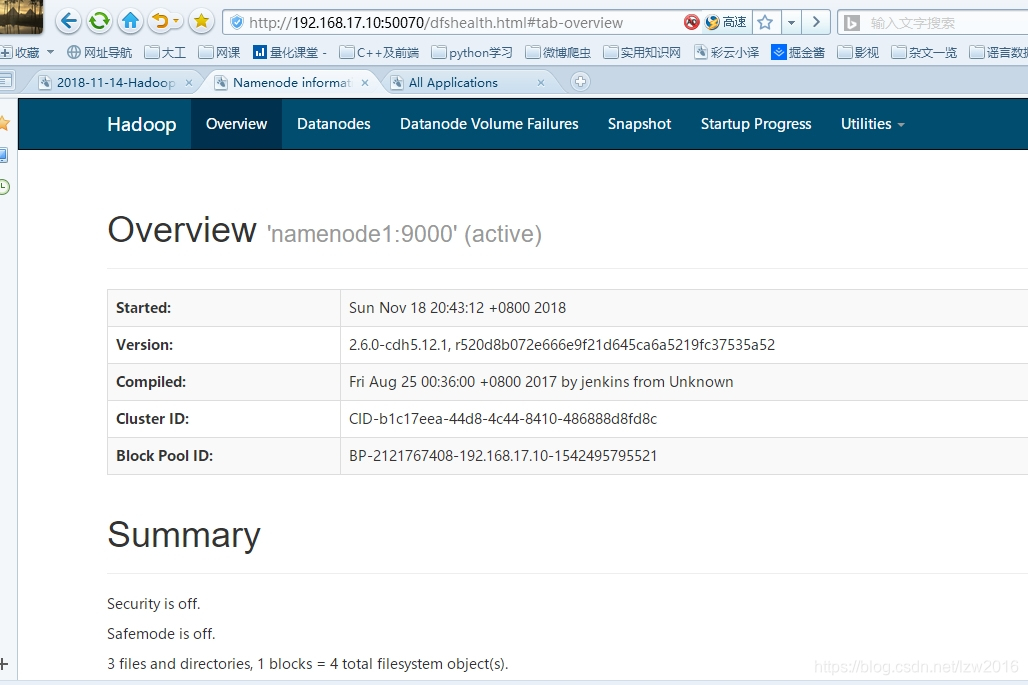Click the Bing search engine icon
The width and height of the screenshot is (1028, 685).
(851, 23)
